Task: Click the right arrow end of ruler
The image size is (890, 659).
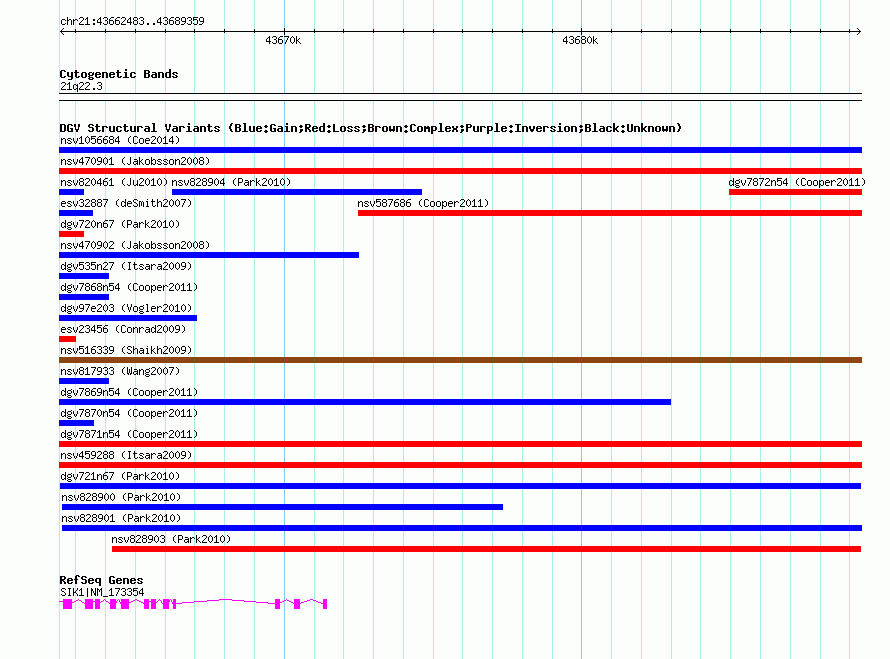Action: (x=859, y=31)
